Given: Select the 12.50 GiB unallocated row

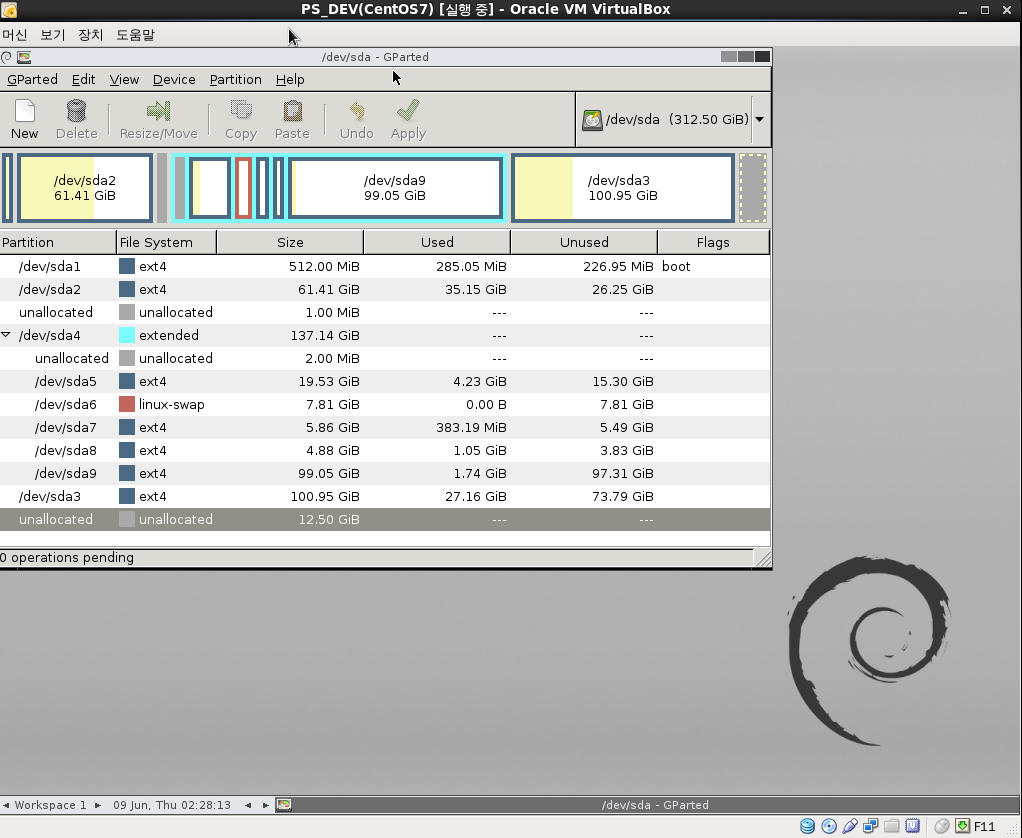Looking at the screenshot, I should [x=385, y=519].
